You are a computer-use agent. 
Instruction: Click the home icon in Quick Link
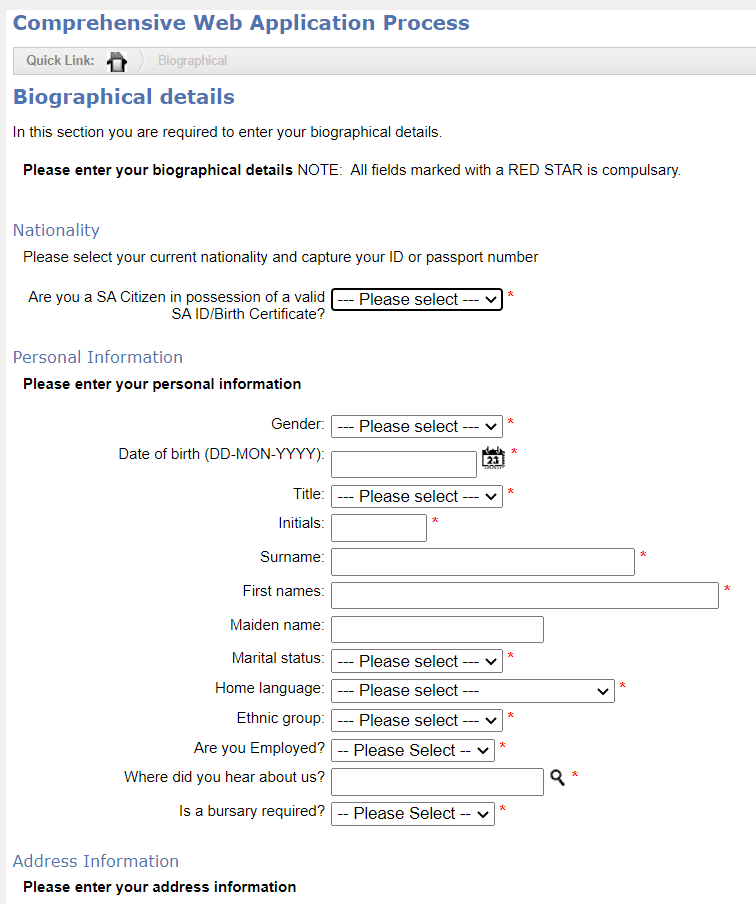[x=117, y=61]
